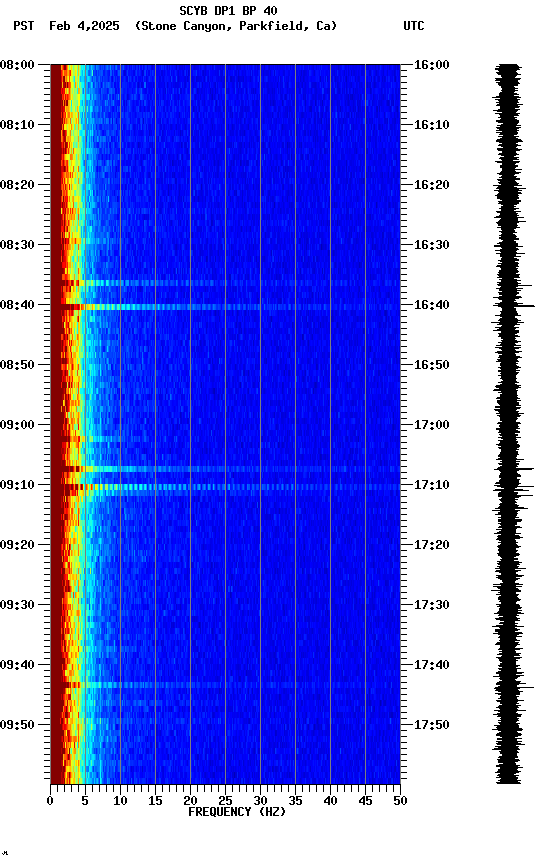This screenshot has width=552, height=864.
Task: Click the 08:20 PST time label
Action: tap(17, 185)
